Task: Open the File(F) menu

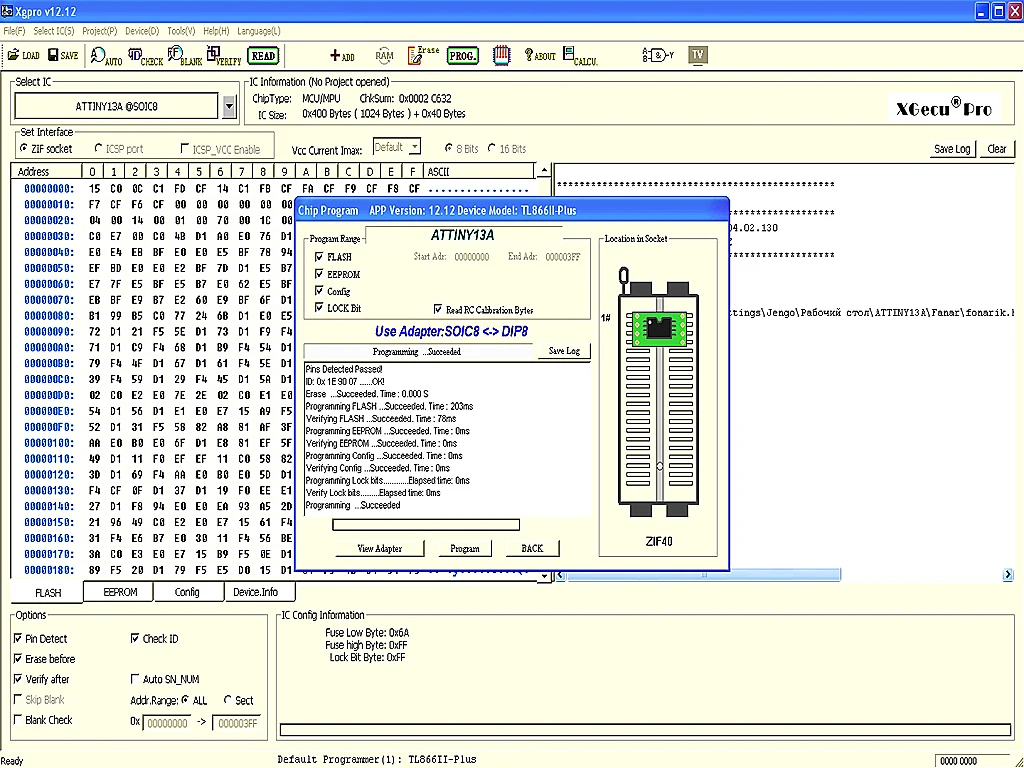Action: coord(14,31)
